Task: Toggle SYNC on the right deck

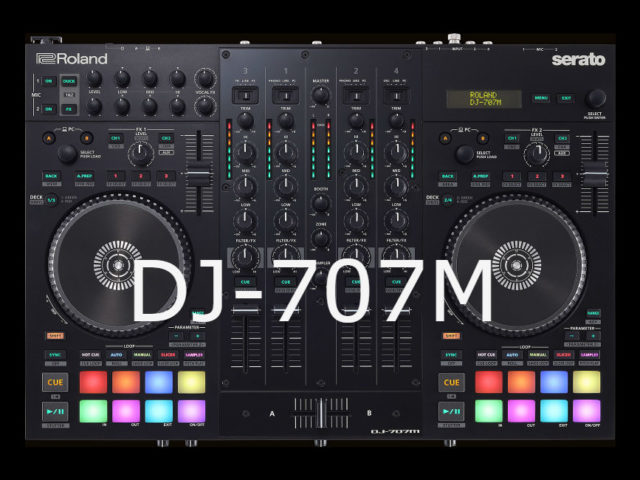Action: (x=451, y=355)
